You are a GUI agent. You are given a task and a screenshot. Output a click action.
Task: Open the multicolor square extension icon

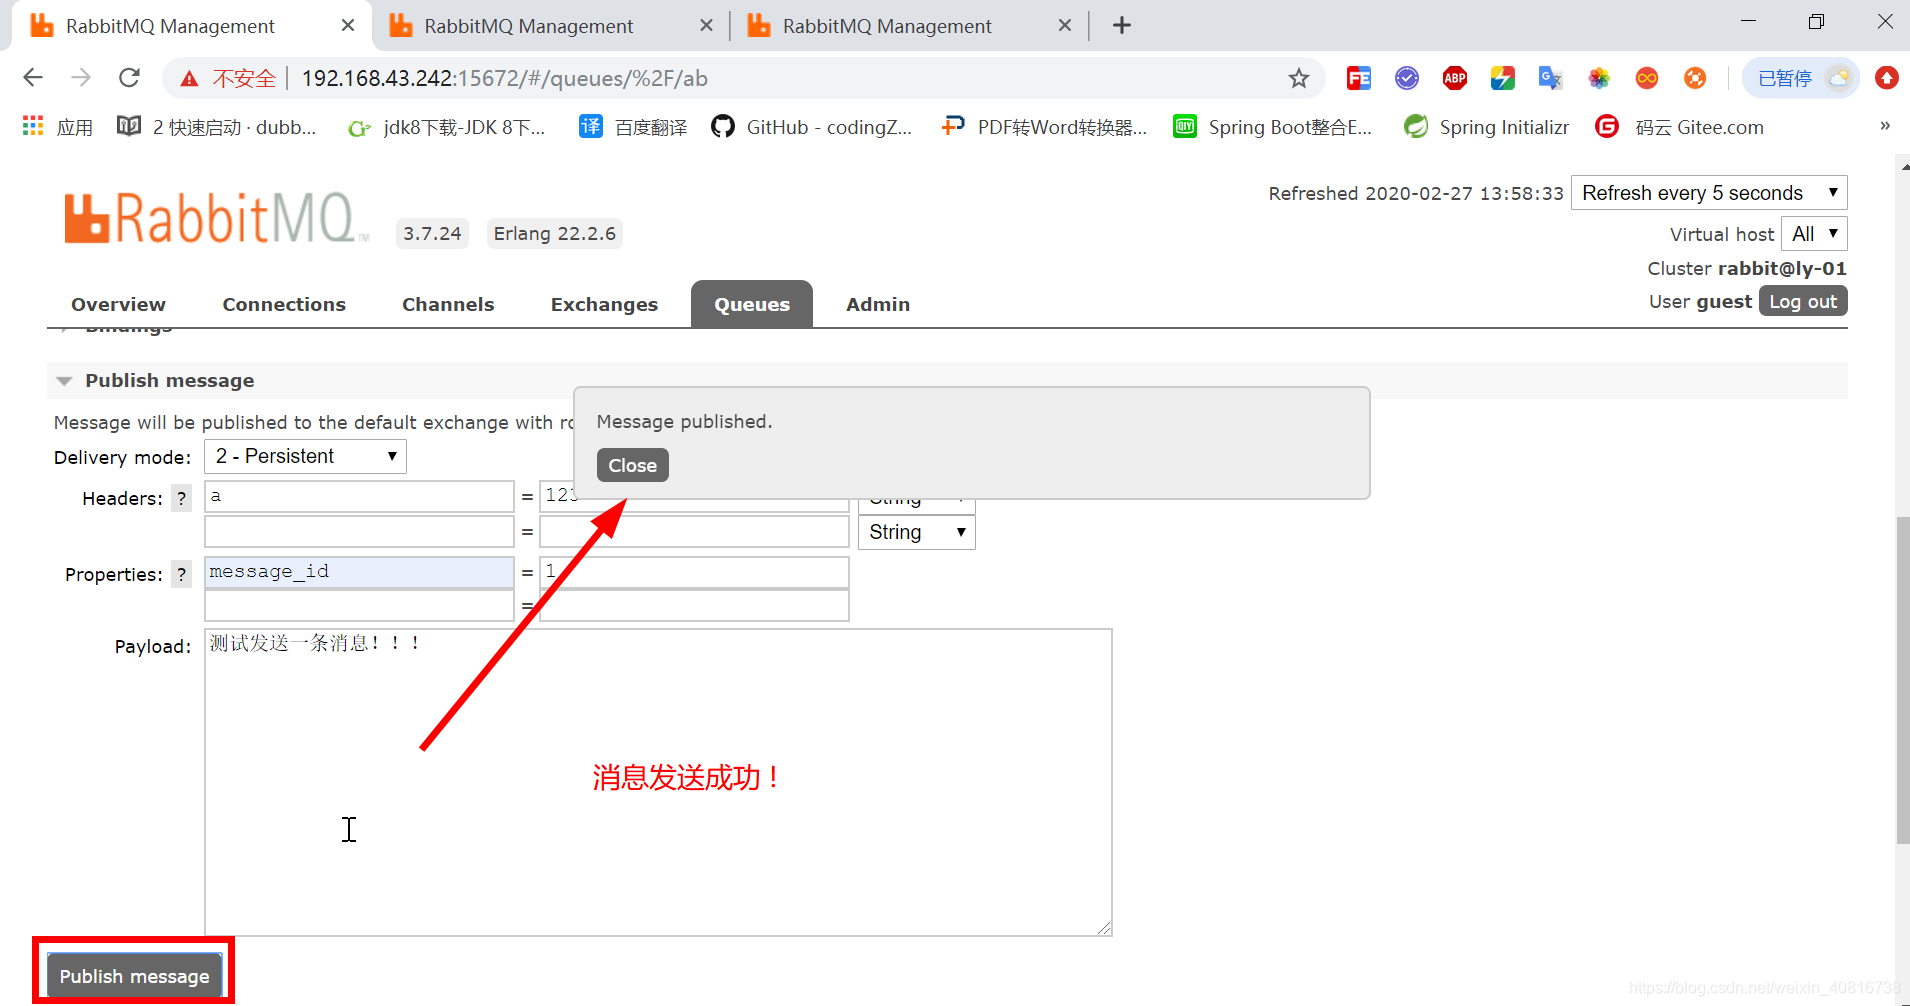point(1502,78)
